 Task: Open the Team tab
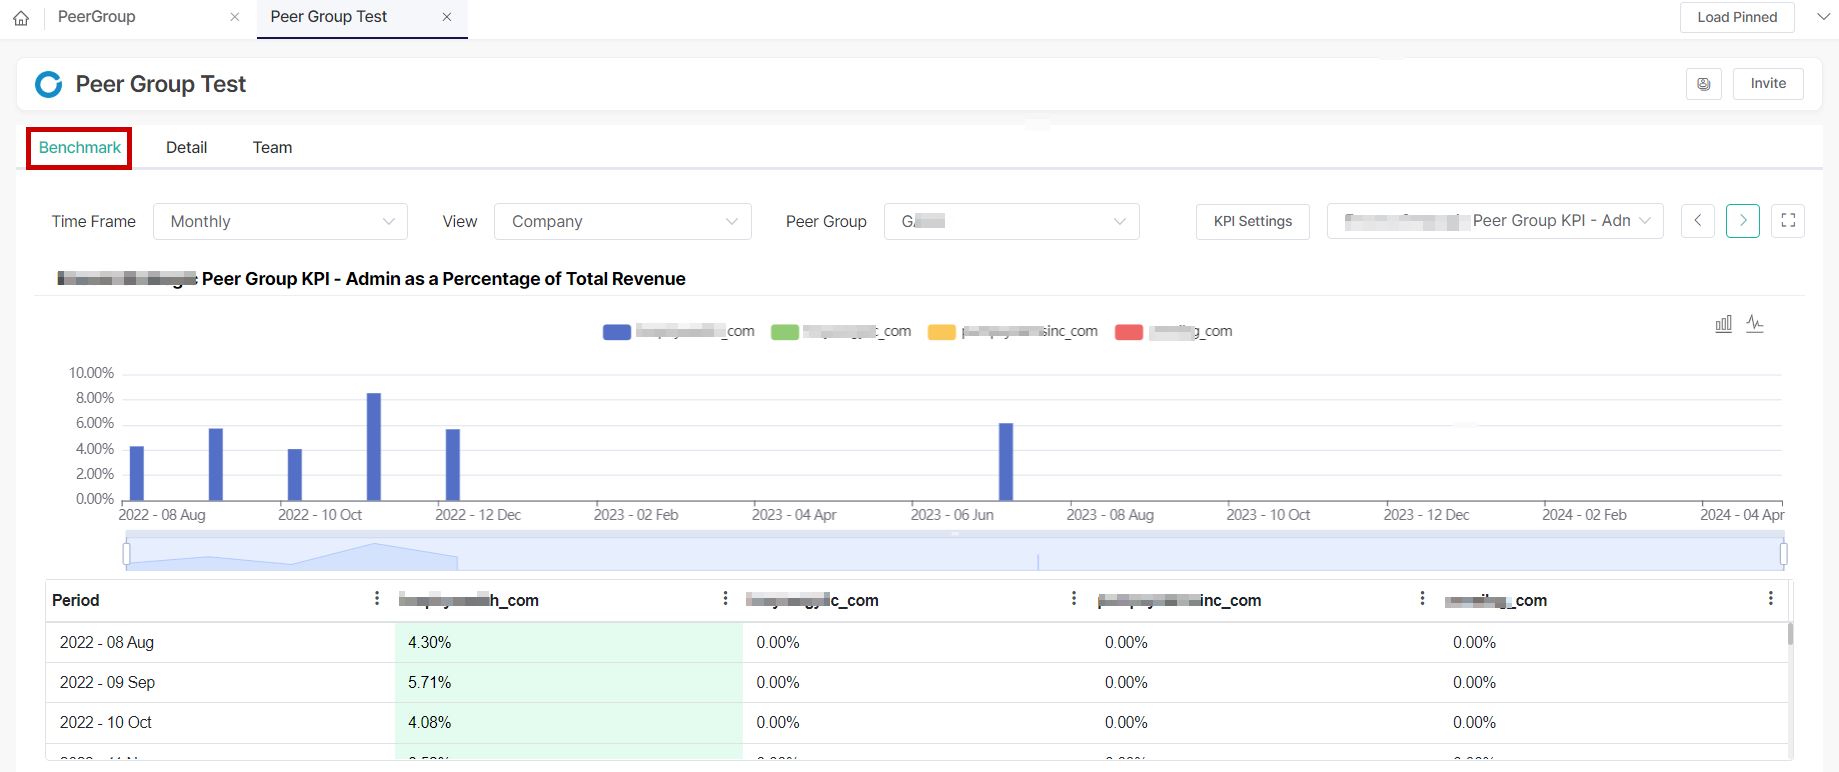click(x=272, y=148)
